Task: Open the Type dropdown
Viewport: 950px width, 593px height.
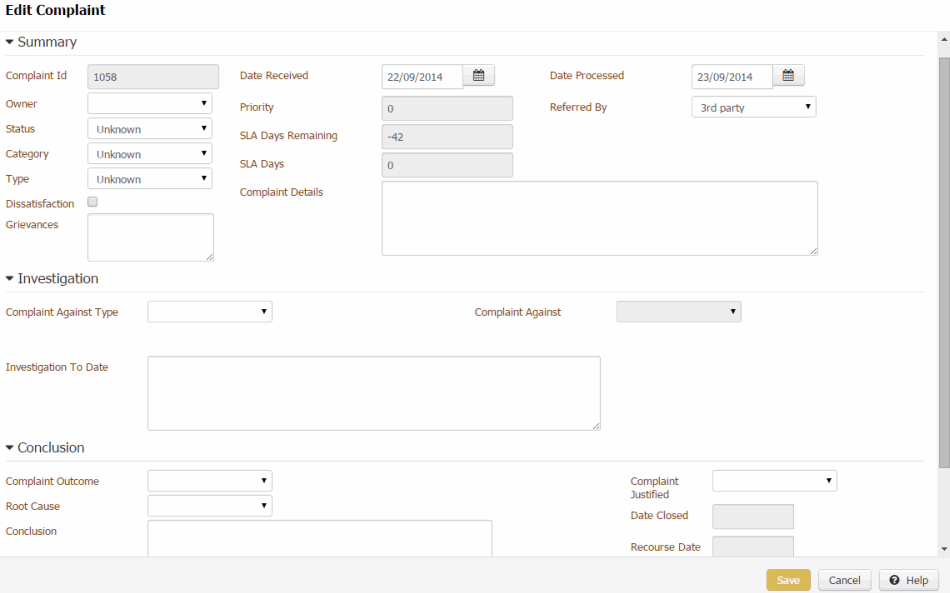Action: pyautogui.click(x=148, y=178)
